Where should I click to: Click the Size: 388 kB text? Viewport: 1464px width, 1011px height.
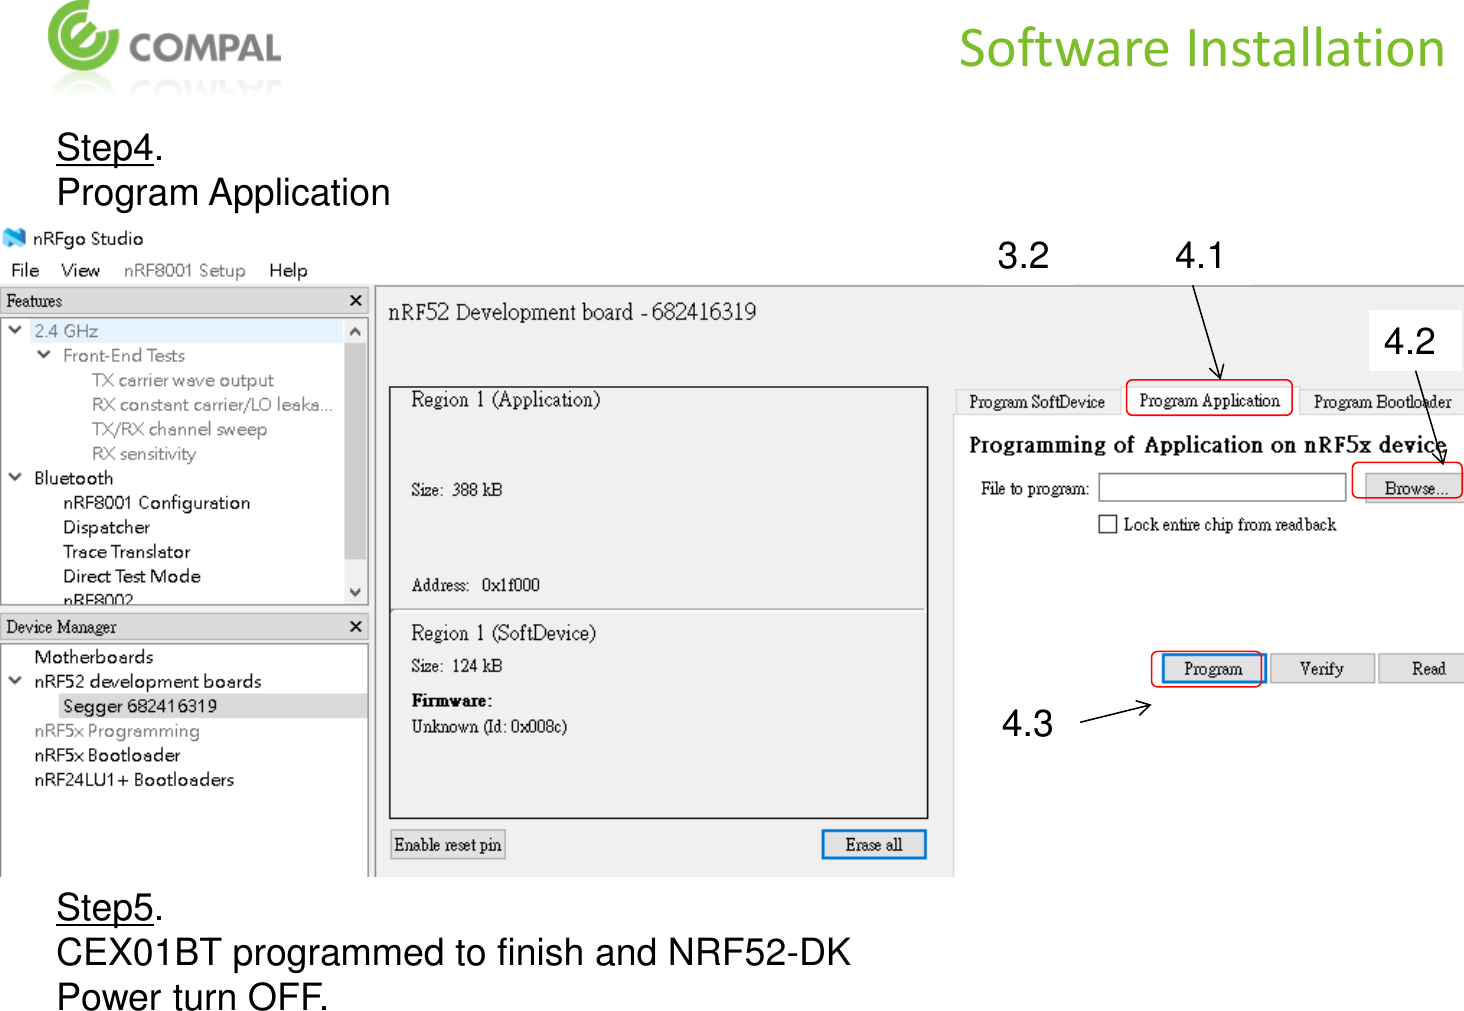(x=457, y=490)
